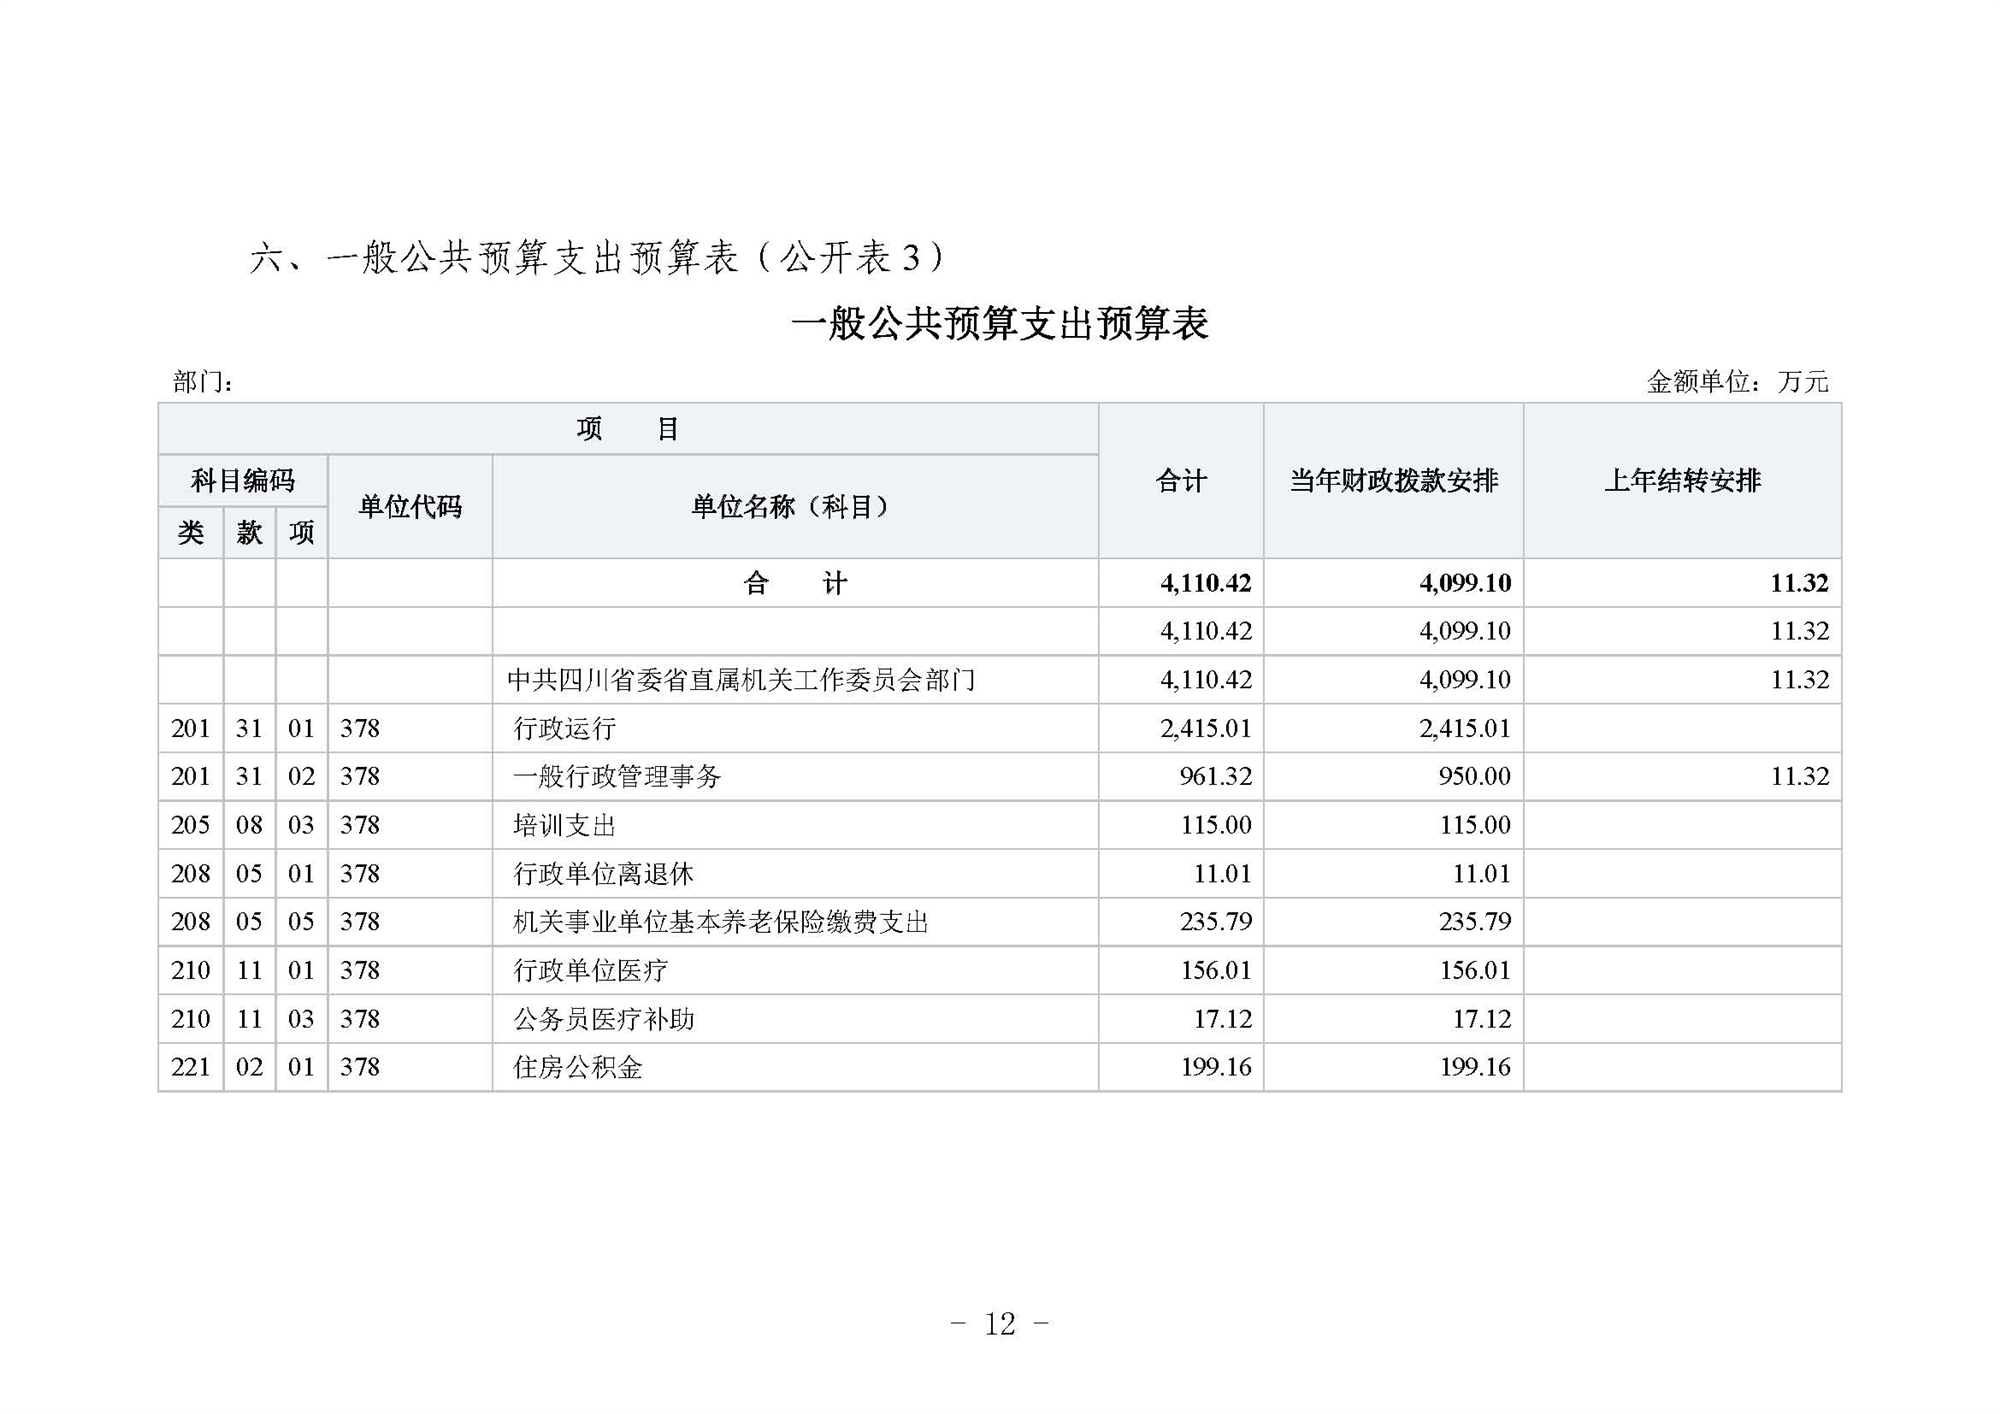Click the 培训支出 row label
2000x1414 pixels.
565,825
